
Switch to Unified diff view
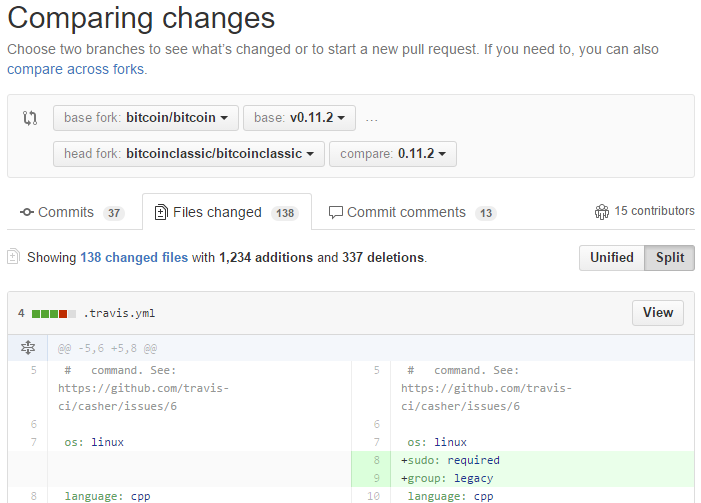click(611, 257)
